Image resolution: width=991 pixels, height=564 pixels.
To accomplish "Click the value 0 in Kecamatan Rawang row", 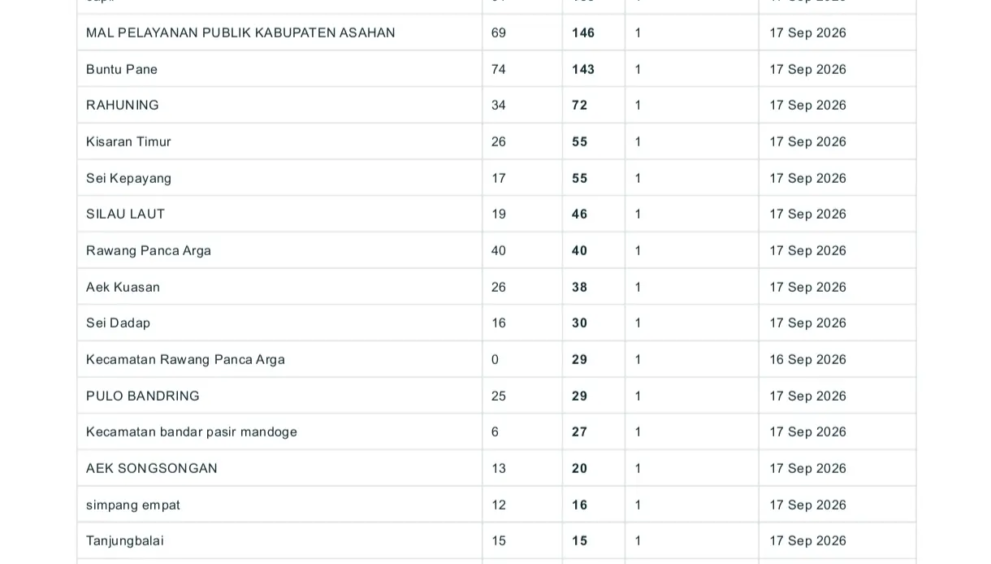I will (x=495, y=360).
